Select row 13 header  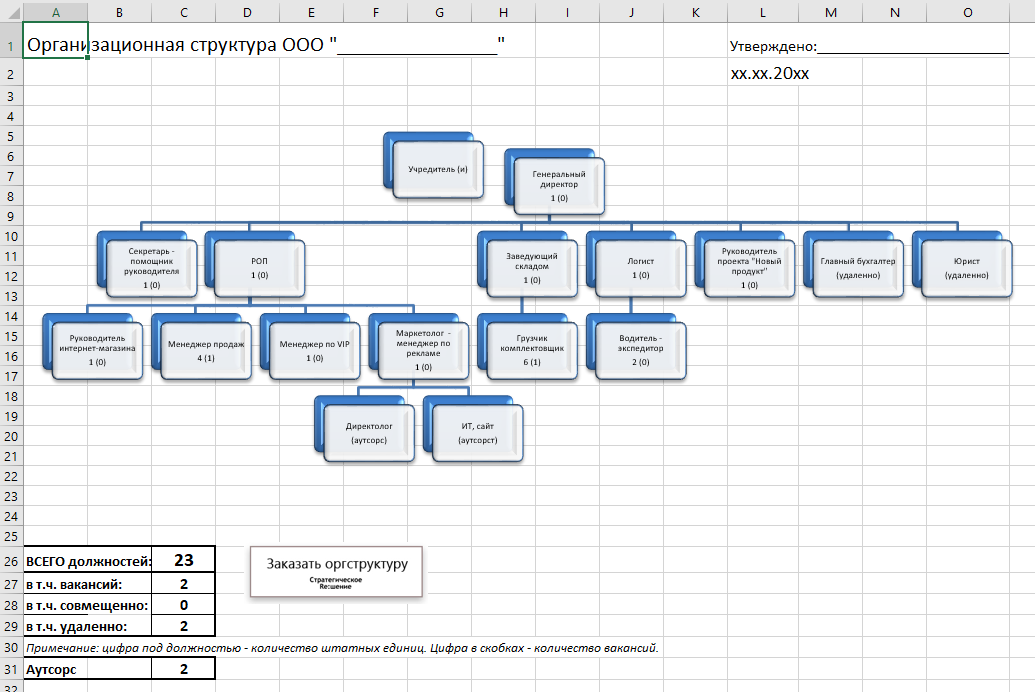tap(11, 296)
